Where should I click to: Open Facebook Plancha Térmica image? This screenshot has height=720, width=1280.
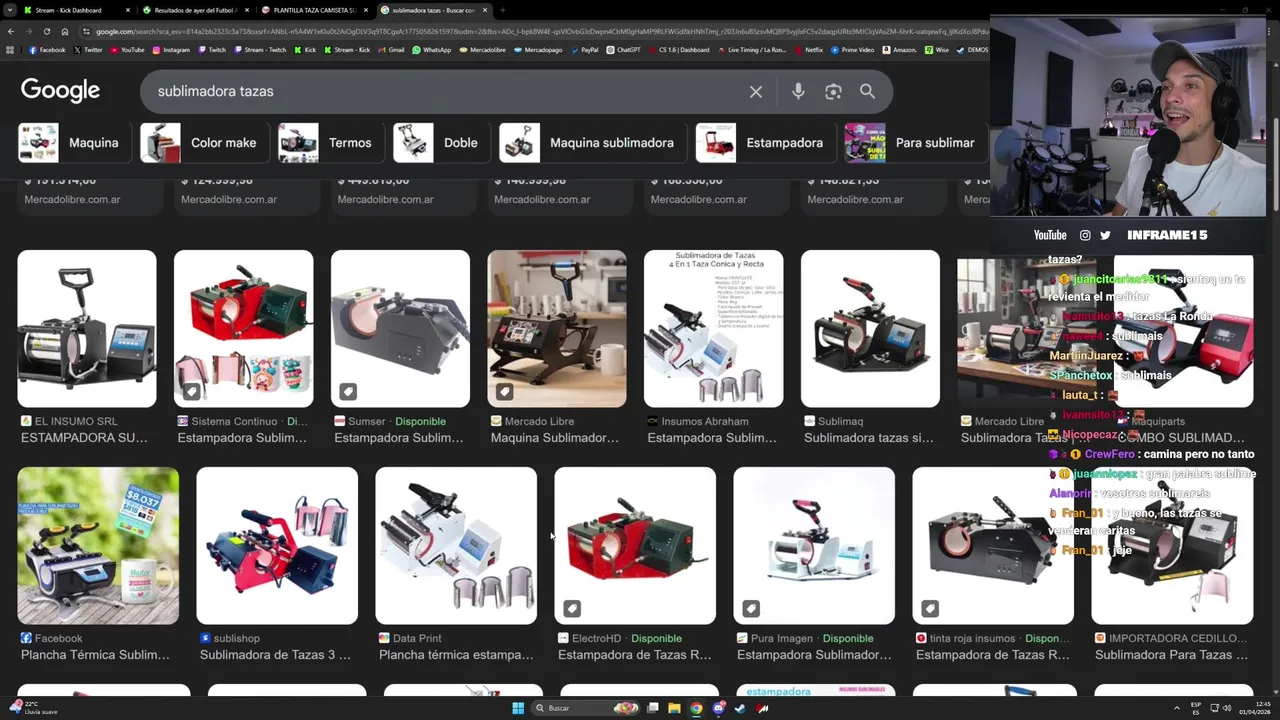tap(98, 546)
